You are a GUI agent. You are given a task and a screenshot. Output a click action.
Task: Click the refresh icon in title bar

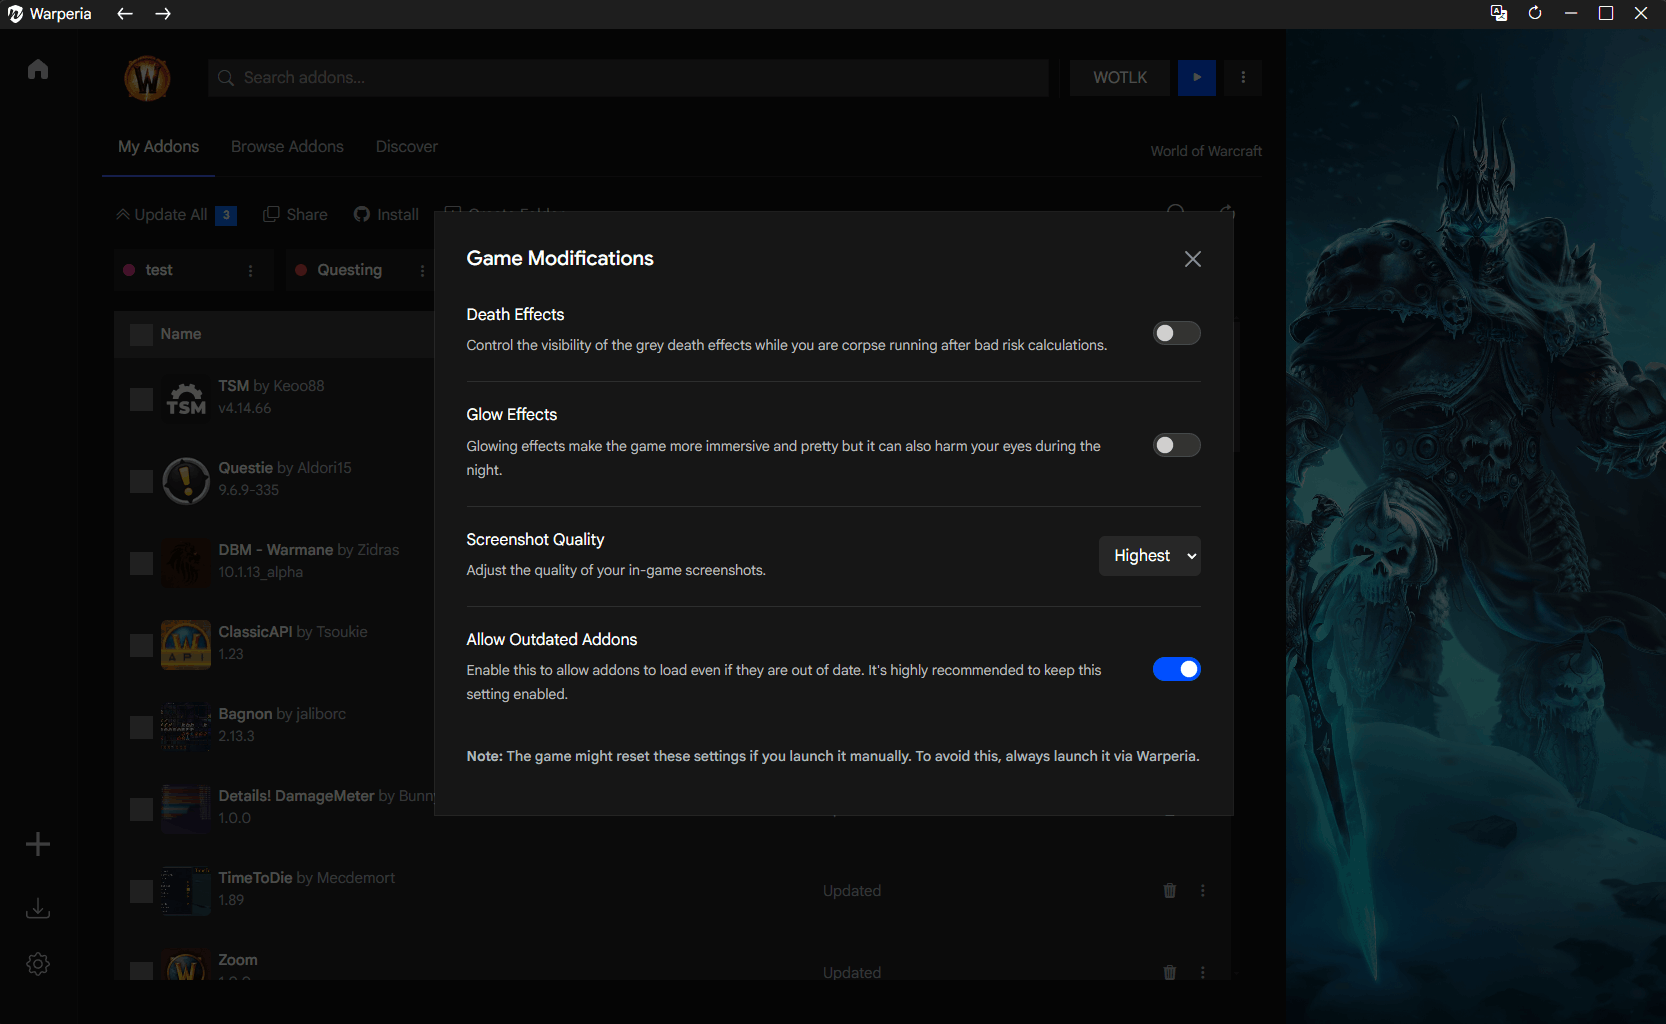1535,13
